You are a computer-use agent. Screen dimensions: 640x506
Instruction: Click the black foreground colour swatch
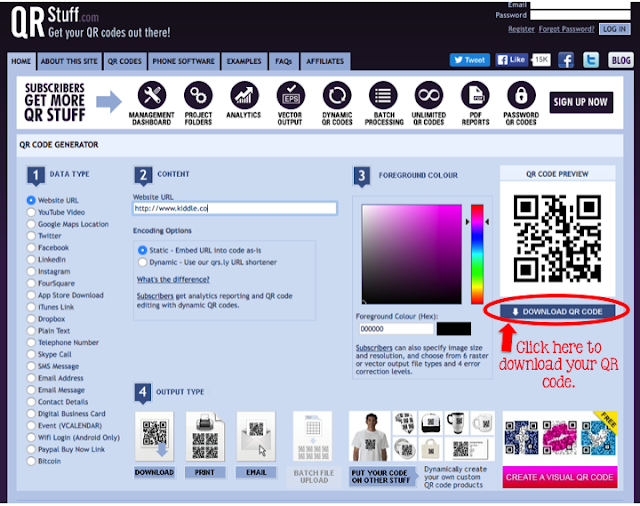pos(453,329)
